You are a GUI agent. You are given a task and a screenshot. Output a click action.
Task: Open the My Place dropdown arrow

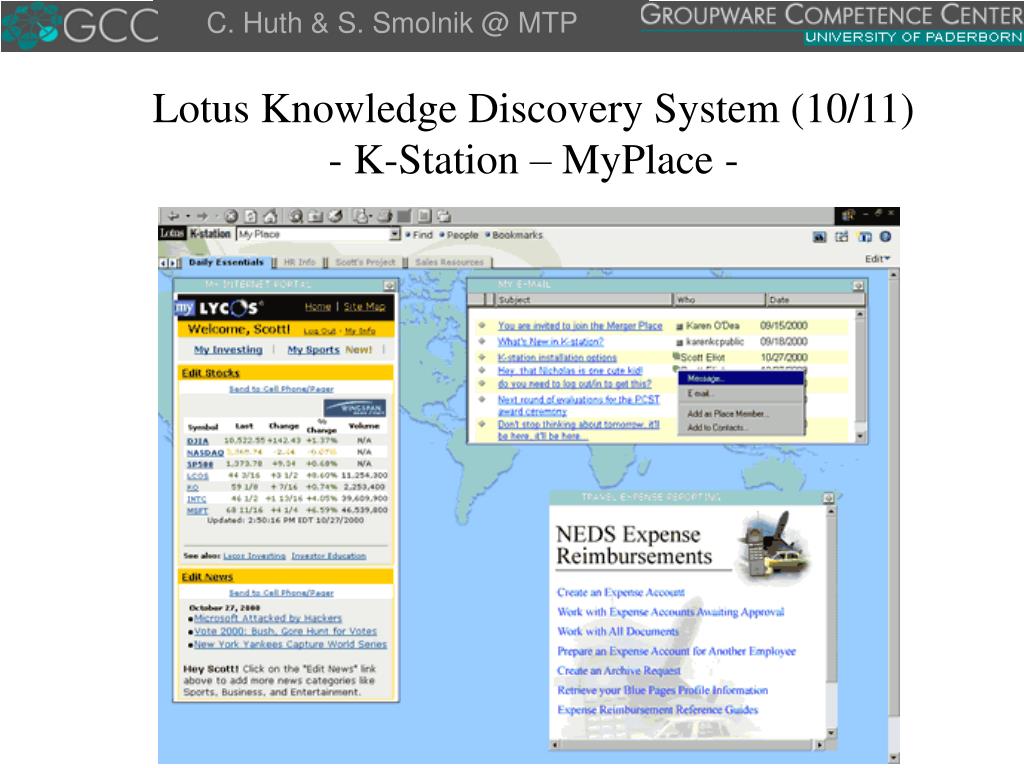[x=394, y=234]
